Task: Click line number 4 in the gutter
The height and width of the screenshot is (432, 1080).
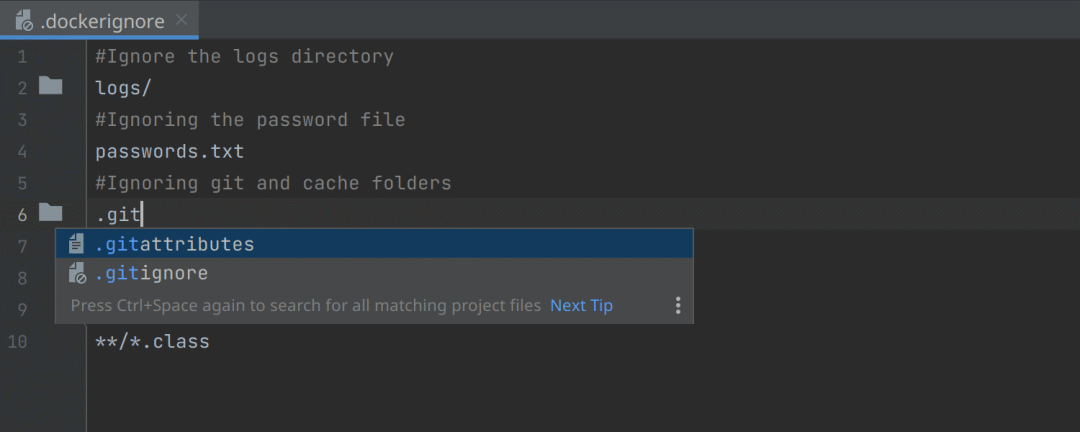Action: pyautogui.click(x=22, y=152)
